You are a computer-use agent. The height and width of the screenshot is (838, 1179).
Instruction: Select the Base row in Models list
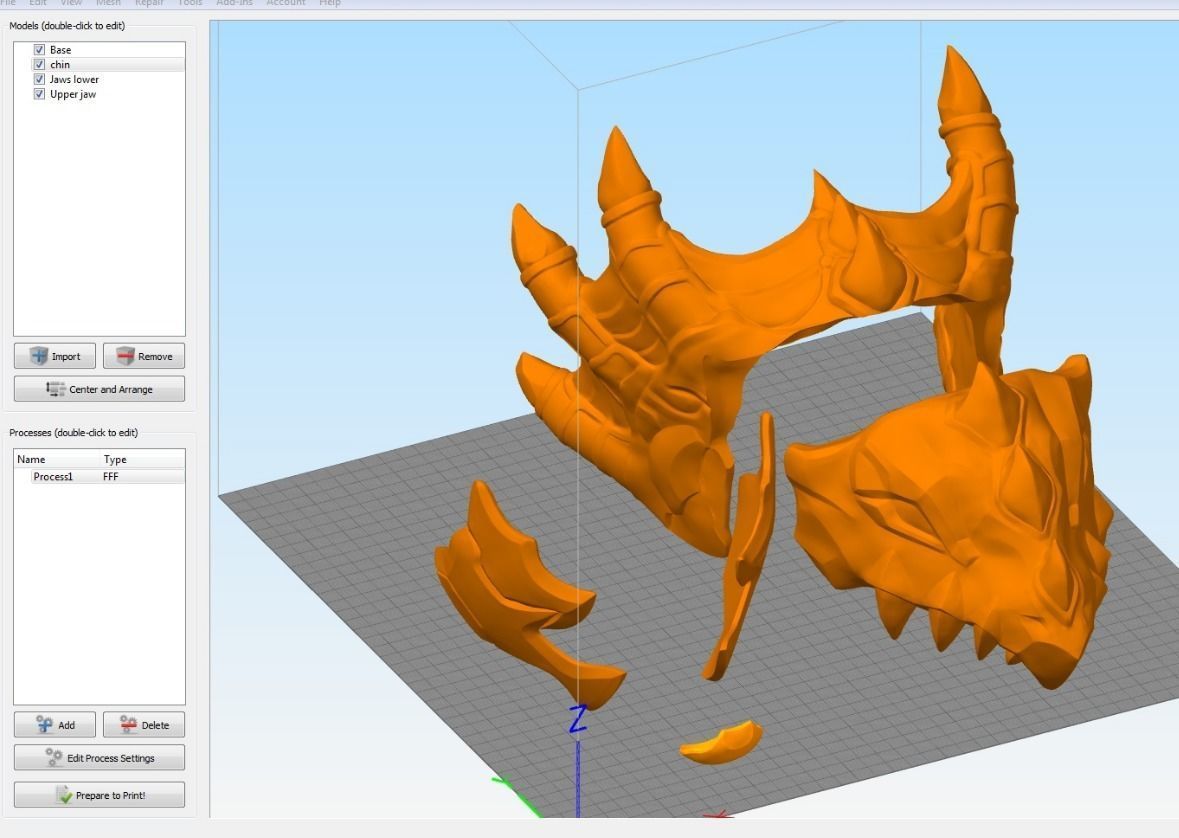(99, 50)
